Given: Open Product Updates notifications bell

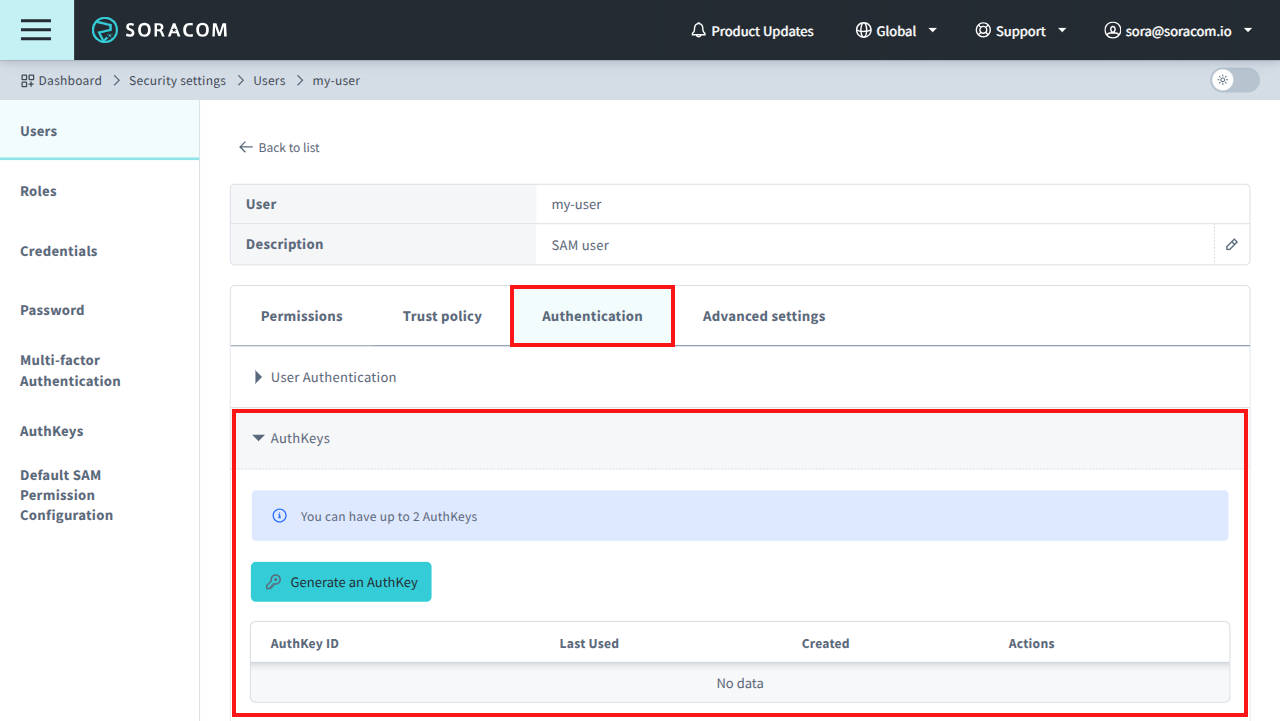Looking at the screenshot, I should point(698,30).
